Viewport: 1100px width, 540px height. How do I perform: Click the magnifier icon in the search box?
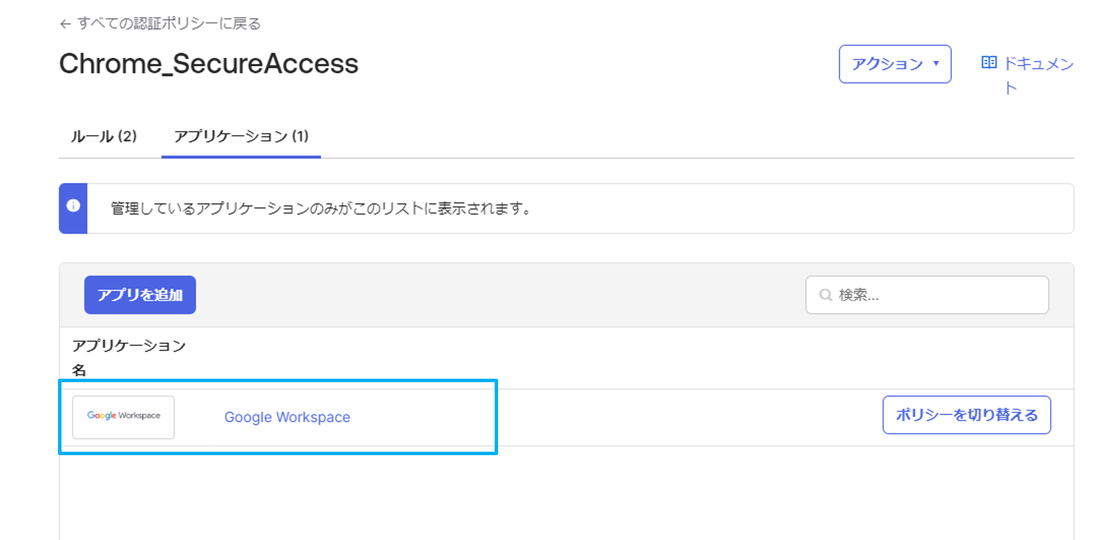click(x=826, y=295)
